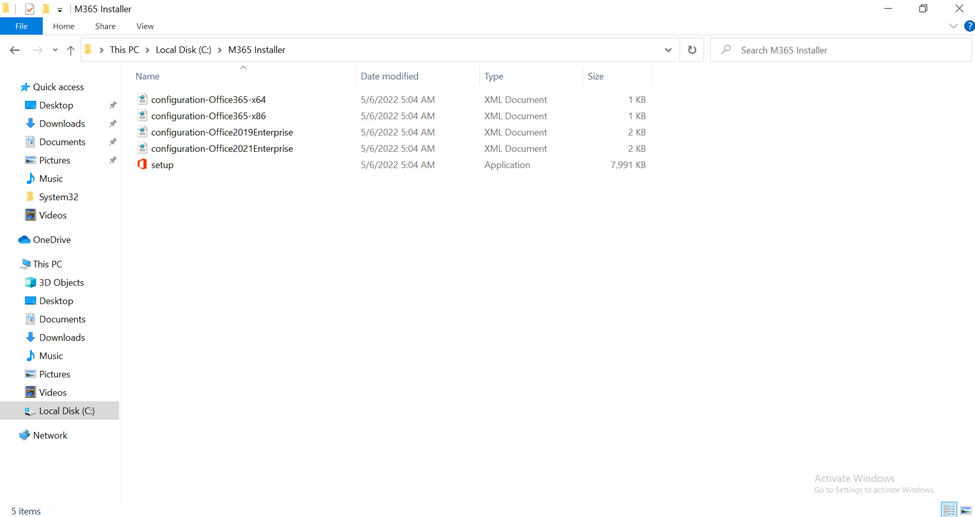Sort by Date modified column
The width and height of the screenshot is (975, 517).
tap(389, 76)
